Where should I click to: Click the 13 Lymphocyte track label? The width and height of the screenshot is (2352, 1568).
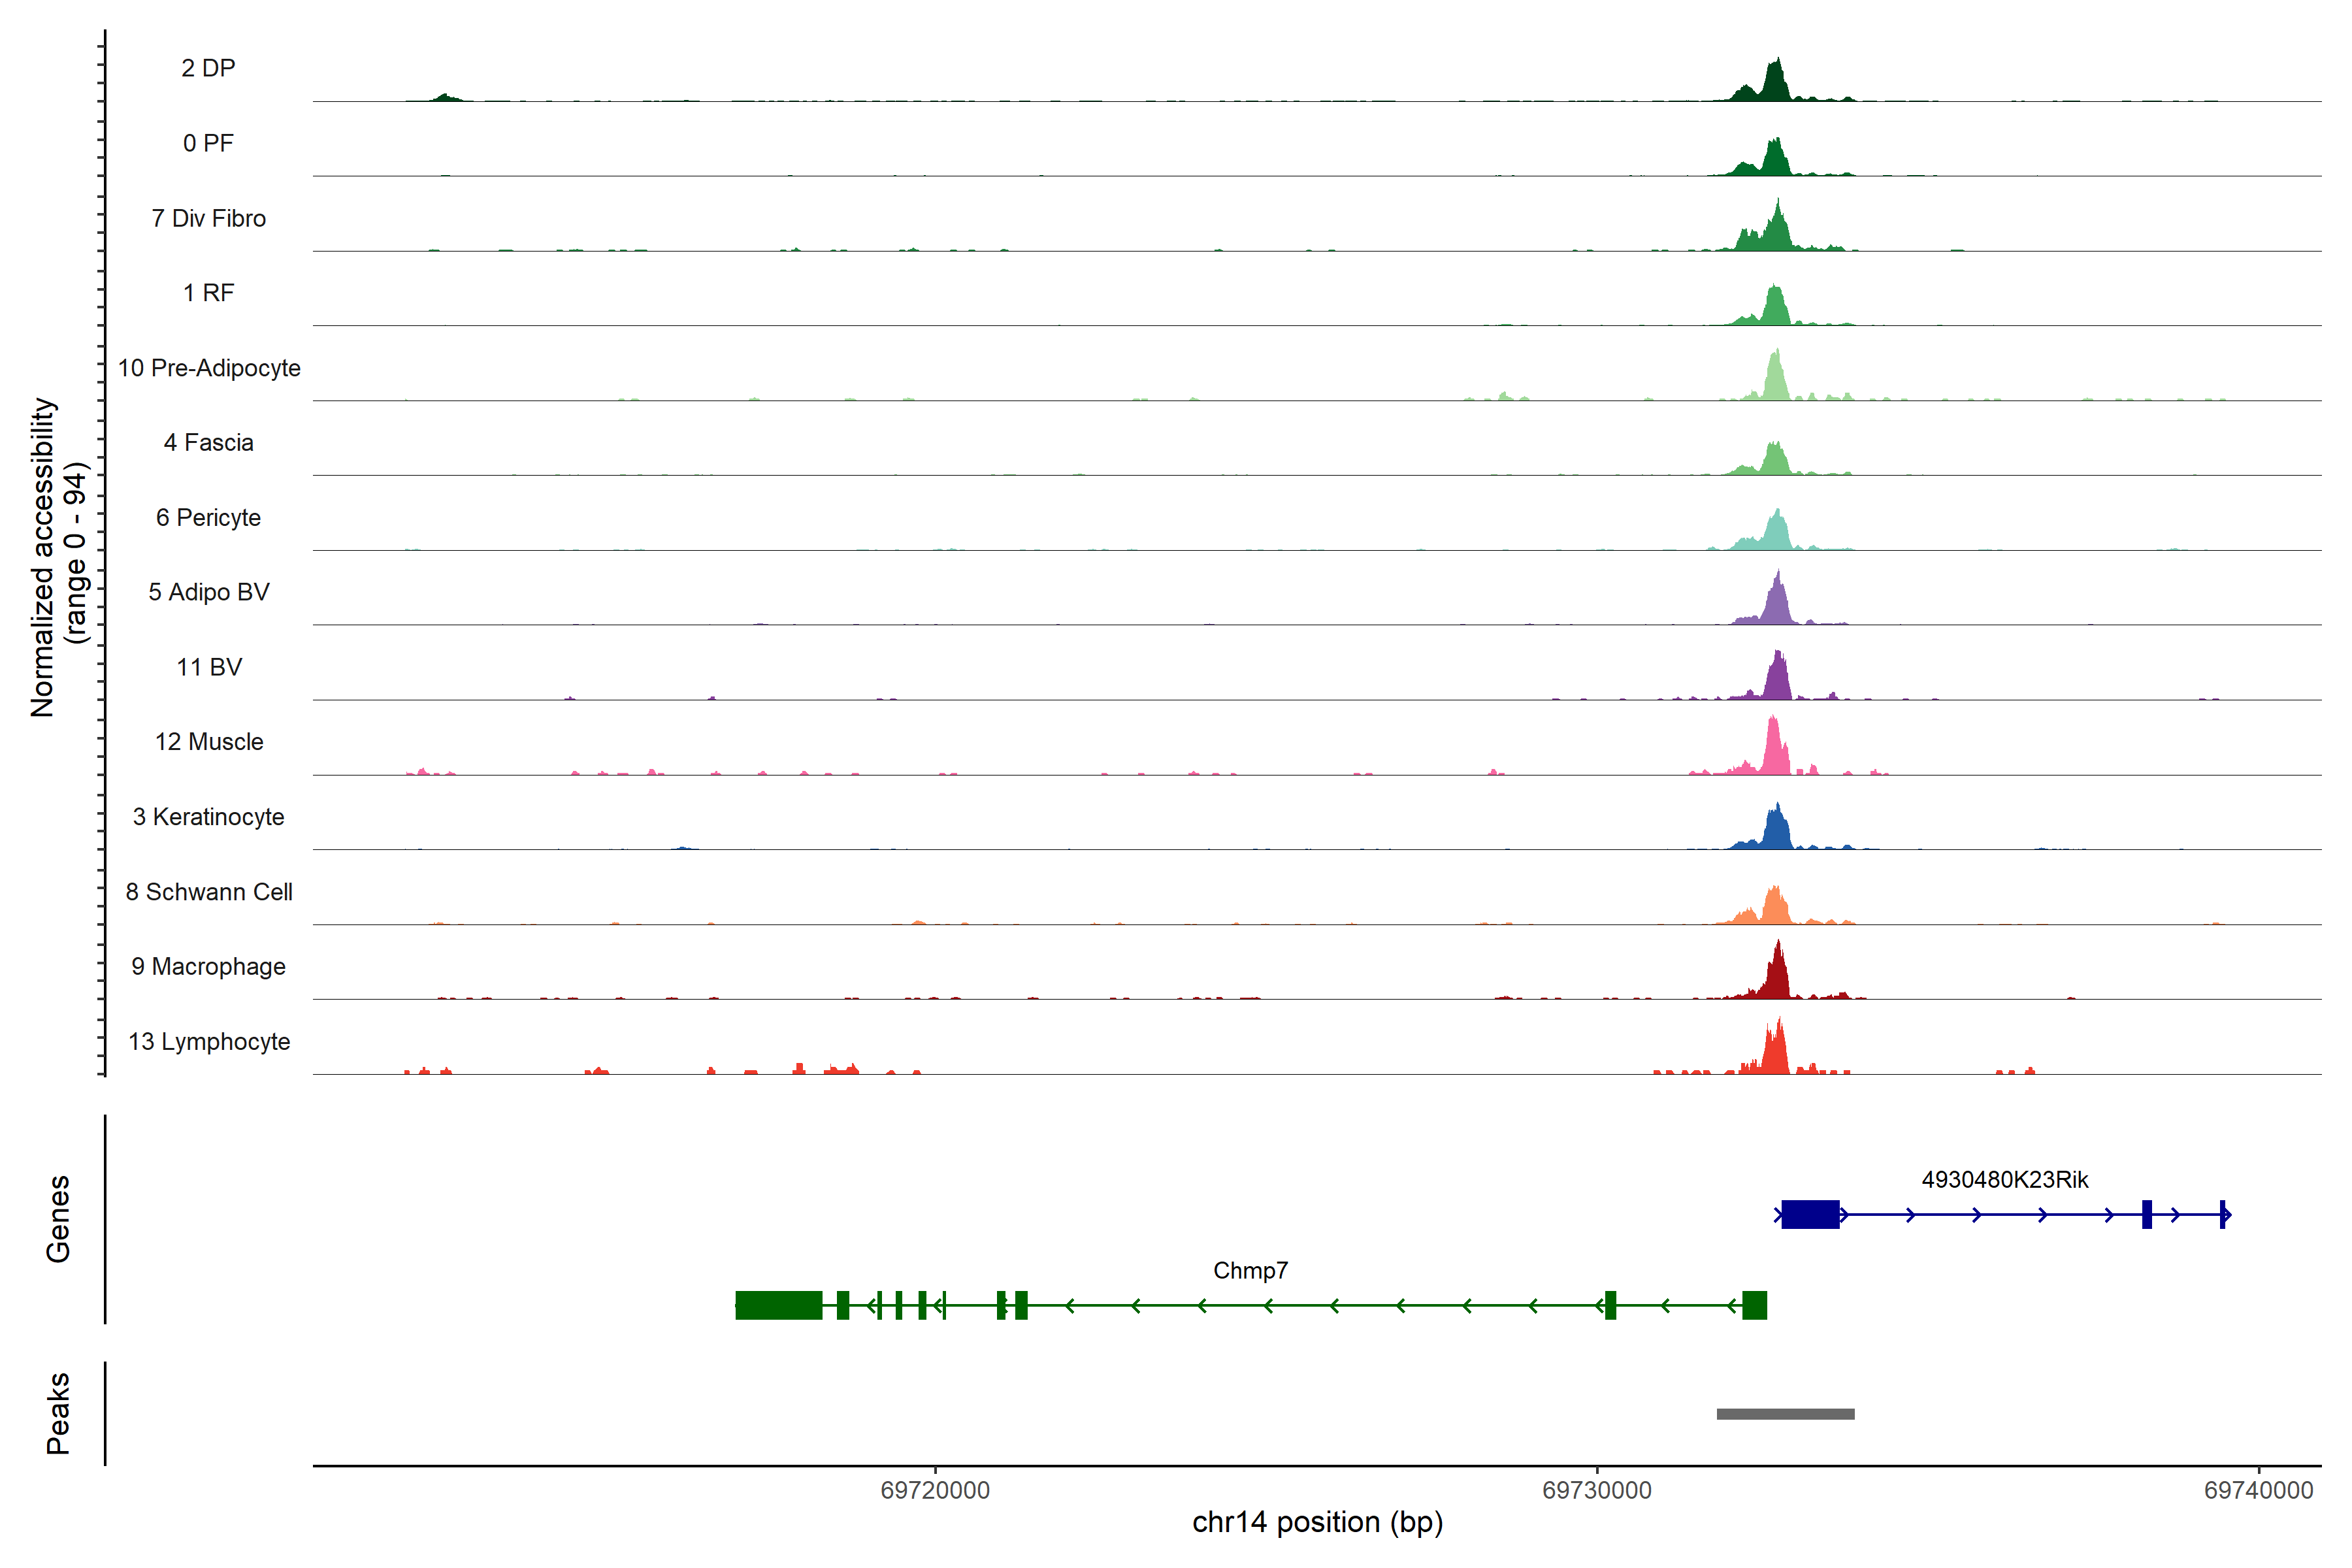coord(209,1041)
